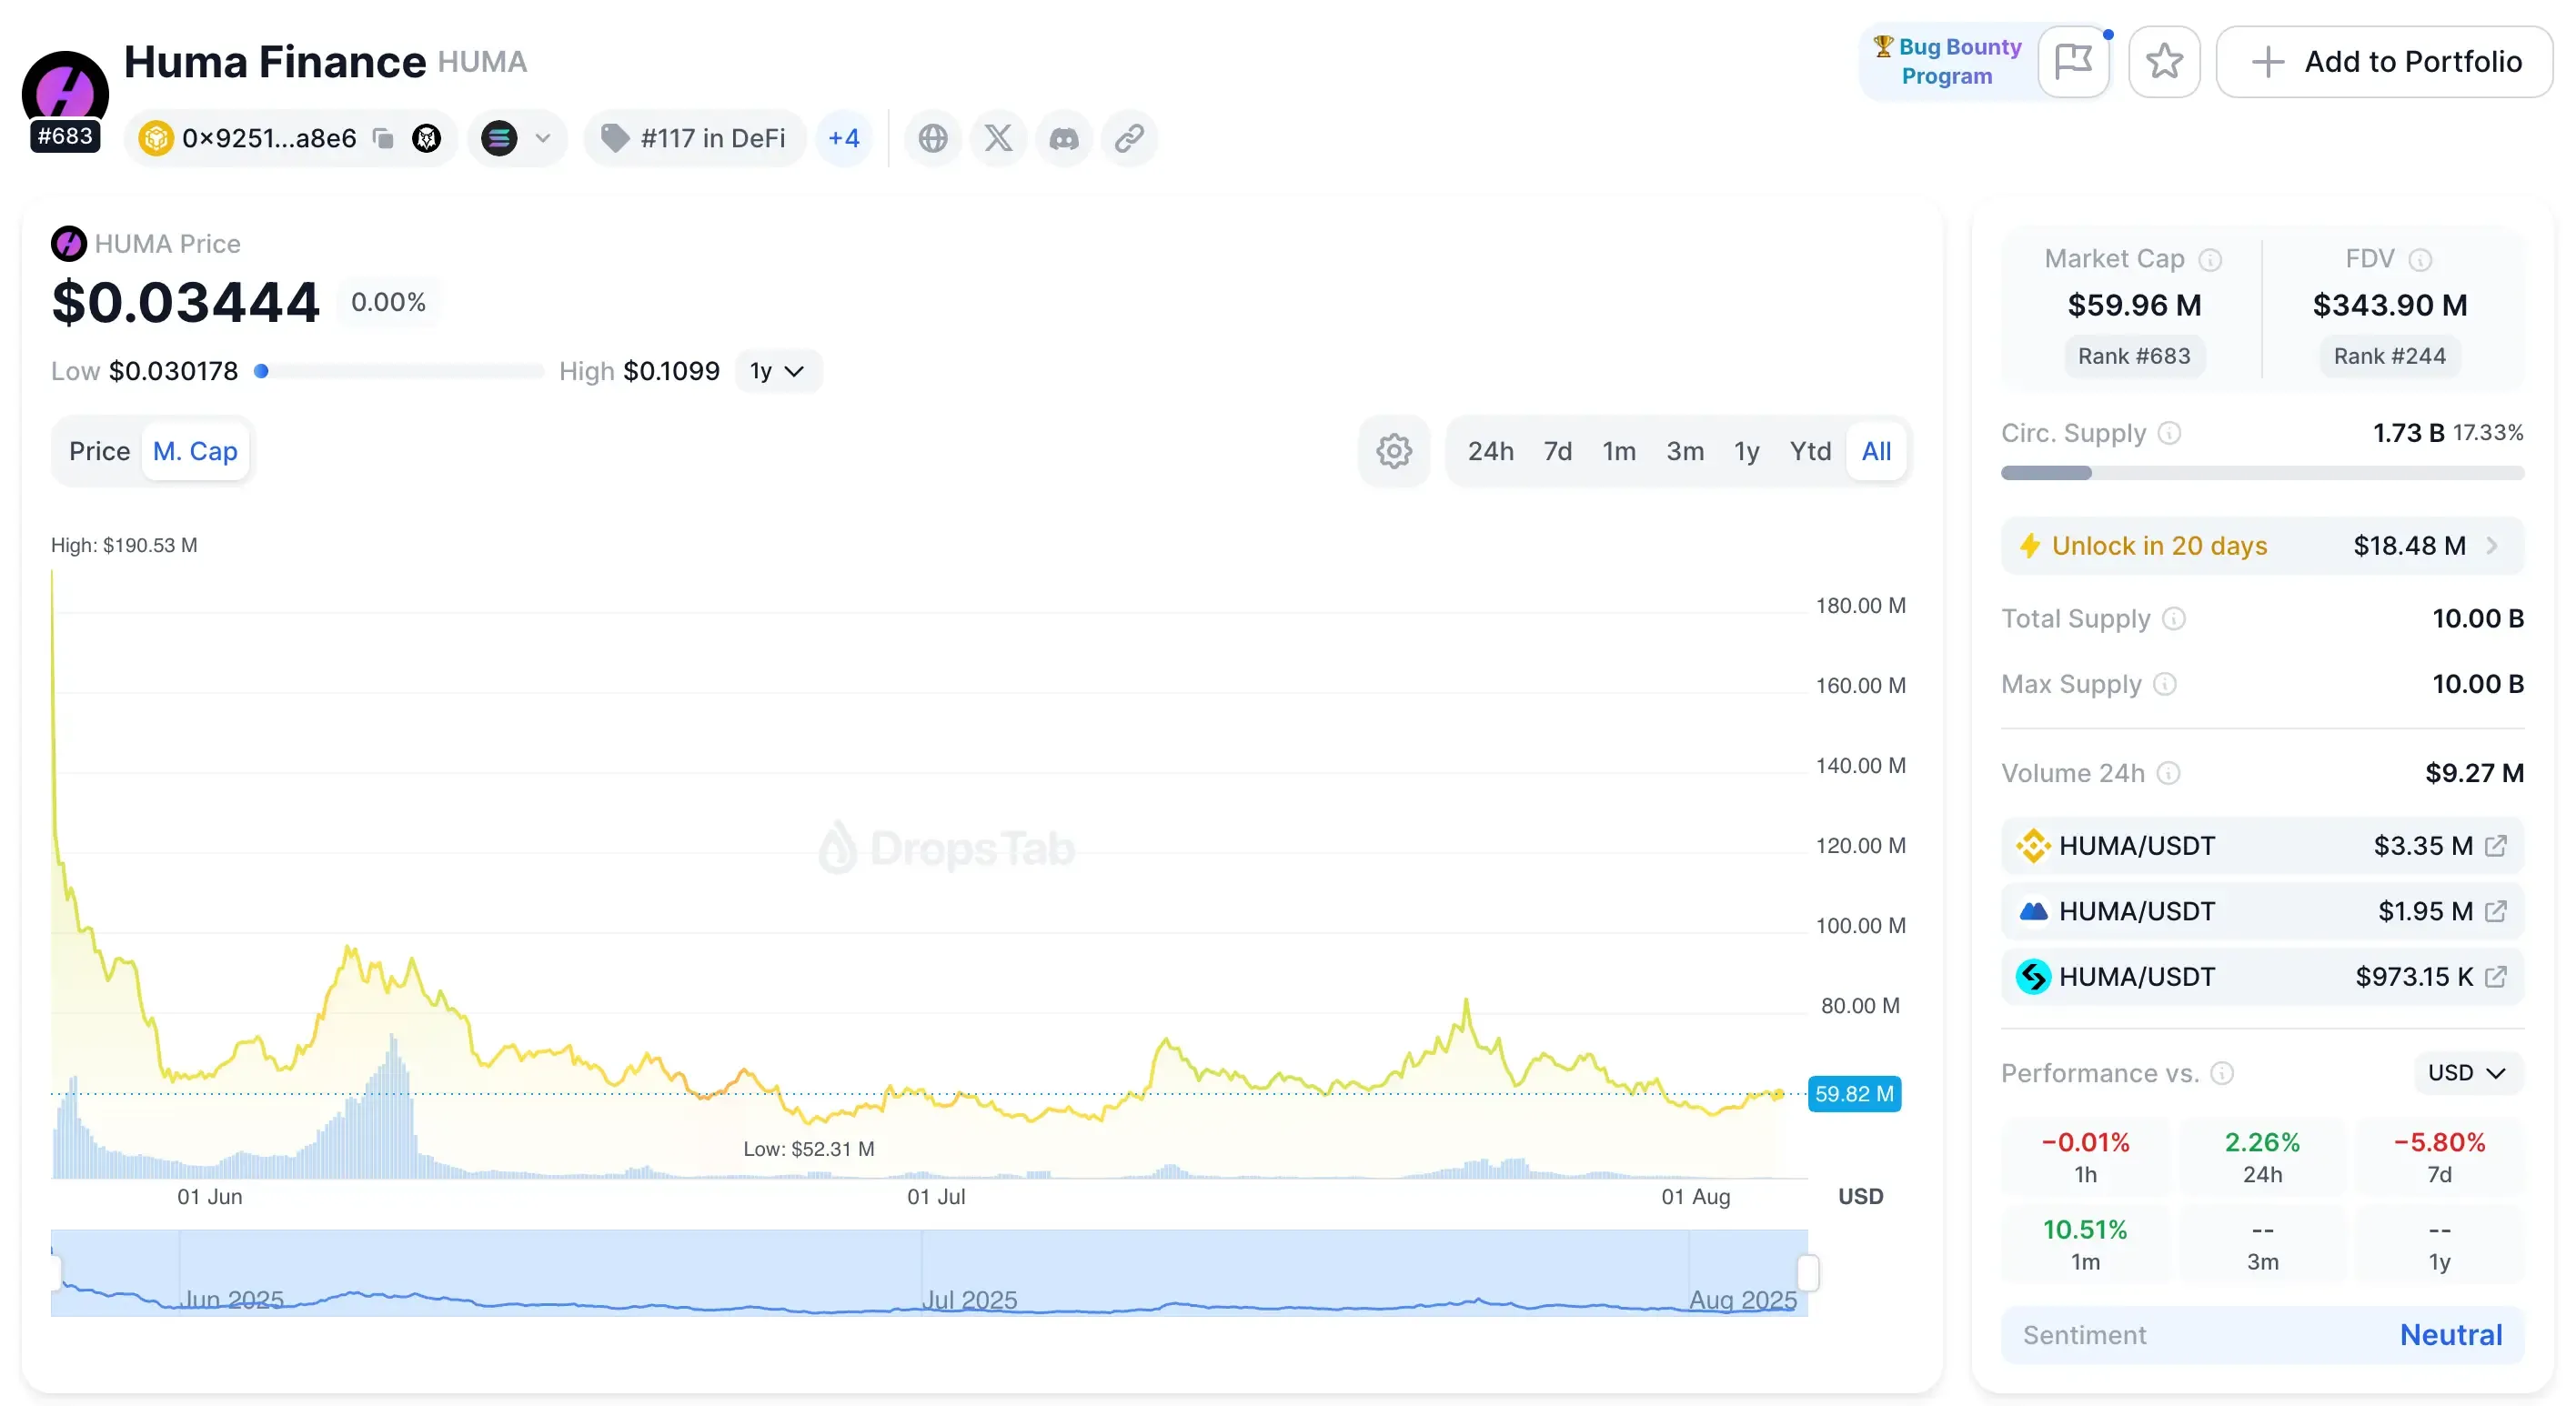Open the 1y low/high range dropdown
This screenshot has height=1406, width=2576.
coord(778,370)
